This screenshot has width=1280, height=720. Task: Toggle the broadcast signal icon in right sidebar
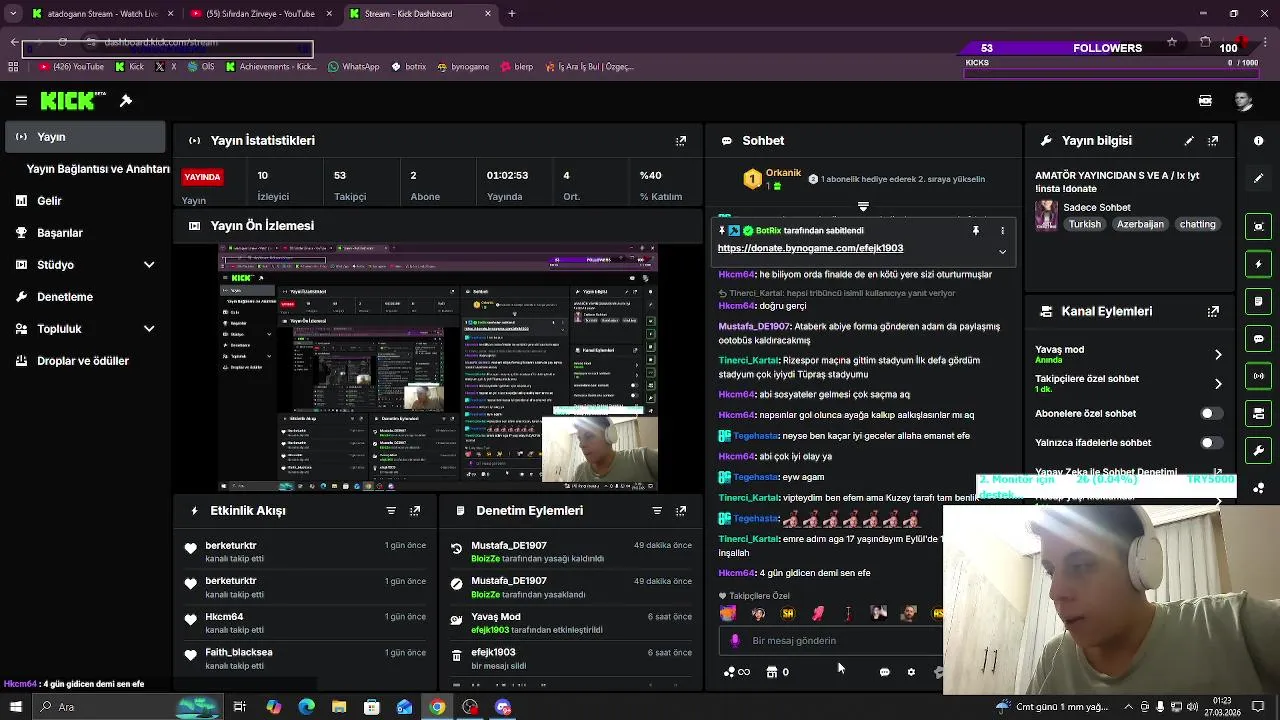(x=1259, y=376)
